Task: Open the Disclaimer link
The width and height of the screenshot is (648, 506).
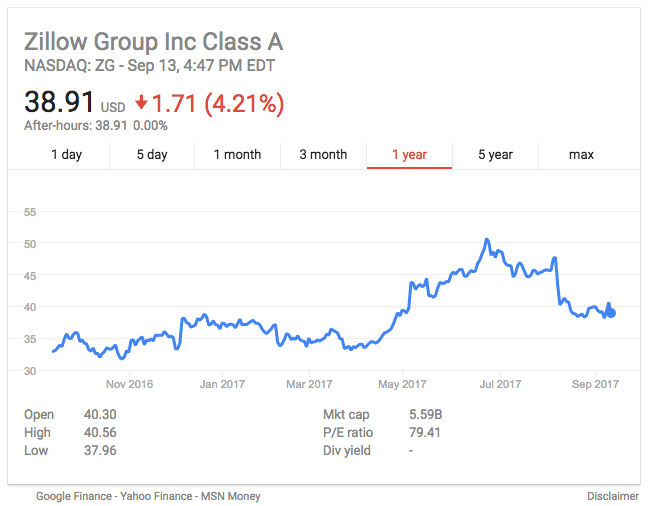Action: (x=613, y=496)
